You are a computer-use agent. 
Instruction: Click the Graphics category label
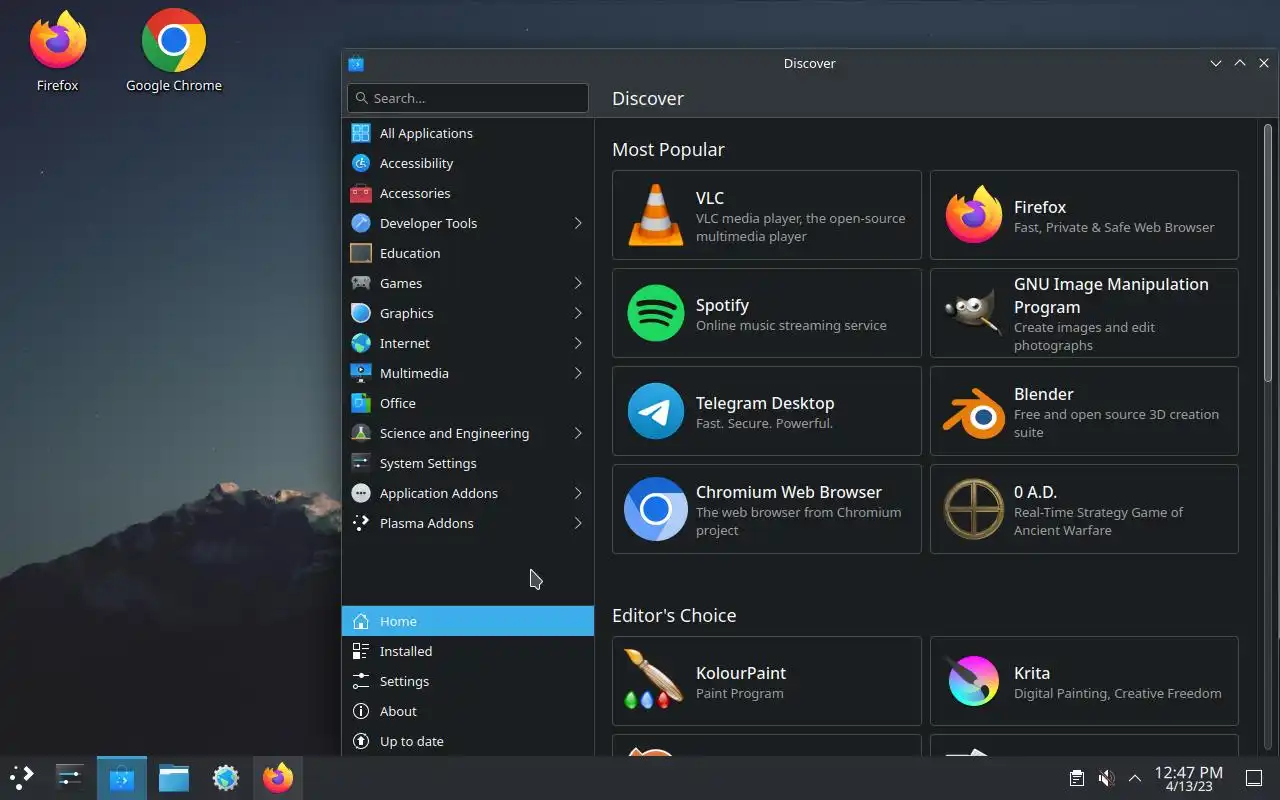[406, 313]
